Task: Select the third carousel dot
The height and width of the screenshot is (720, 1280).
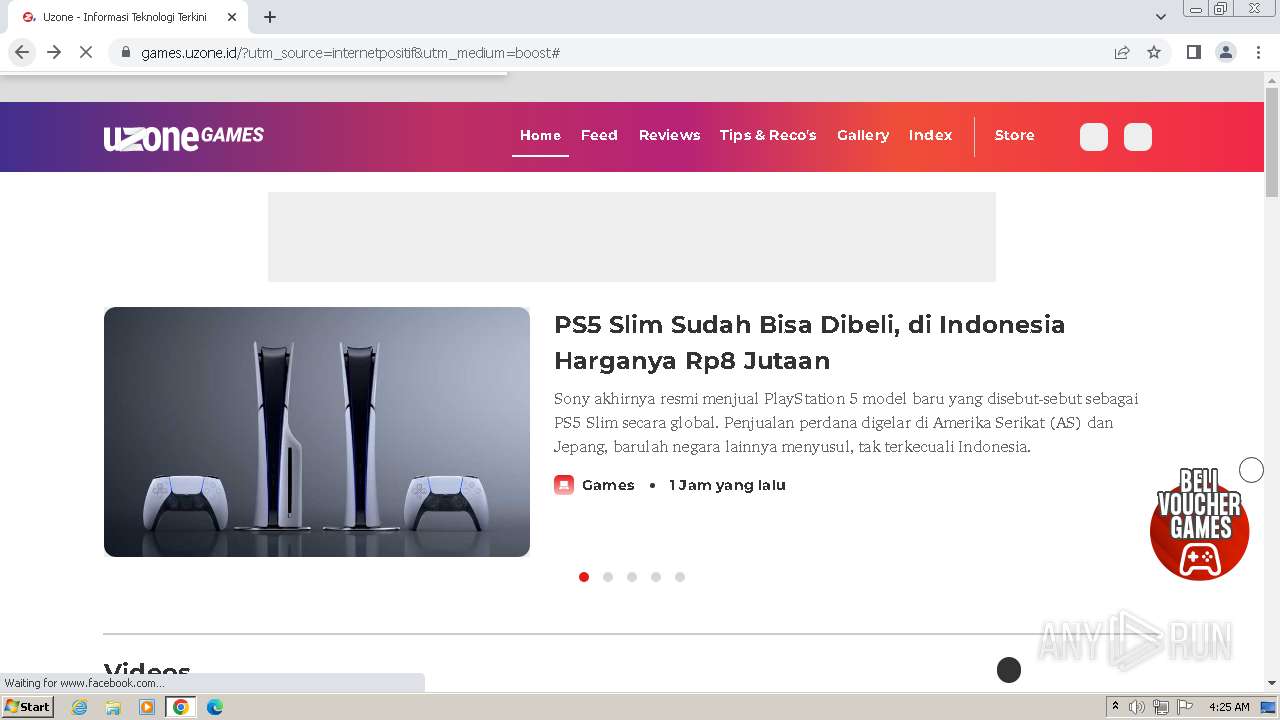Action: click(632, 577)
